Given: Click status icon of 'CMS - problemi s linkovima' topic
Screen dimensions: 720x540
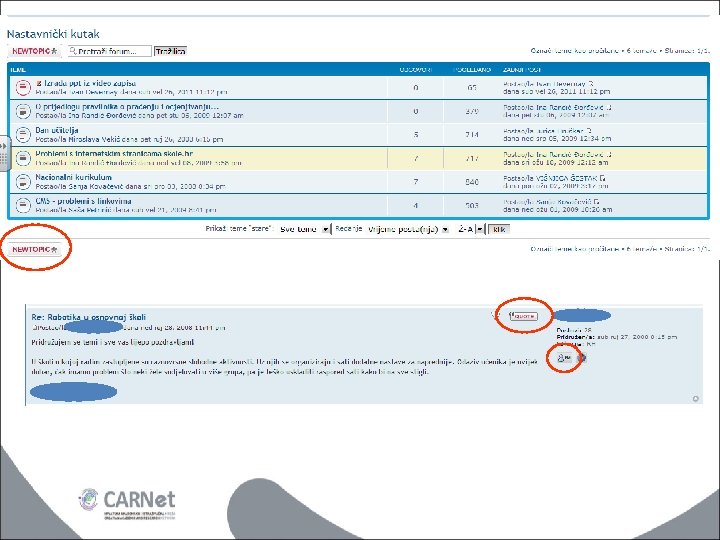Looking at the screenshot, I should [22, 205].
